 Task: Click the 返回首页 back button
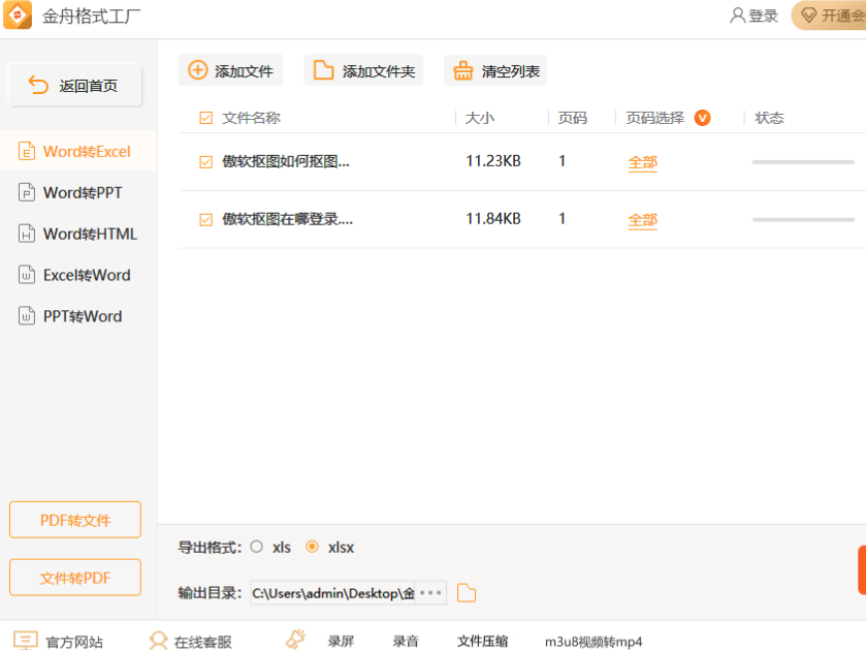point(75,86)
